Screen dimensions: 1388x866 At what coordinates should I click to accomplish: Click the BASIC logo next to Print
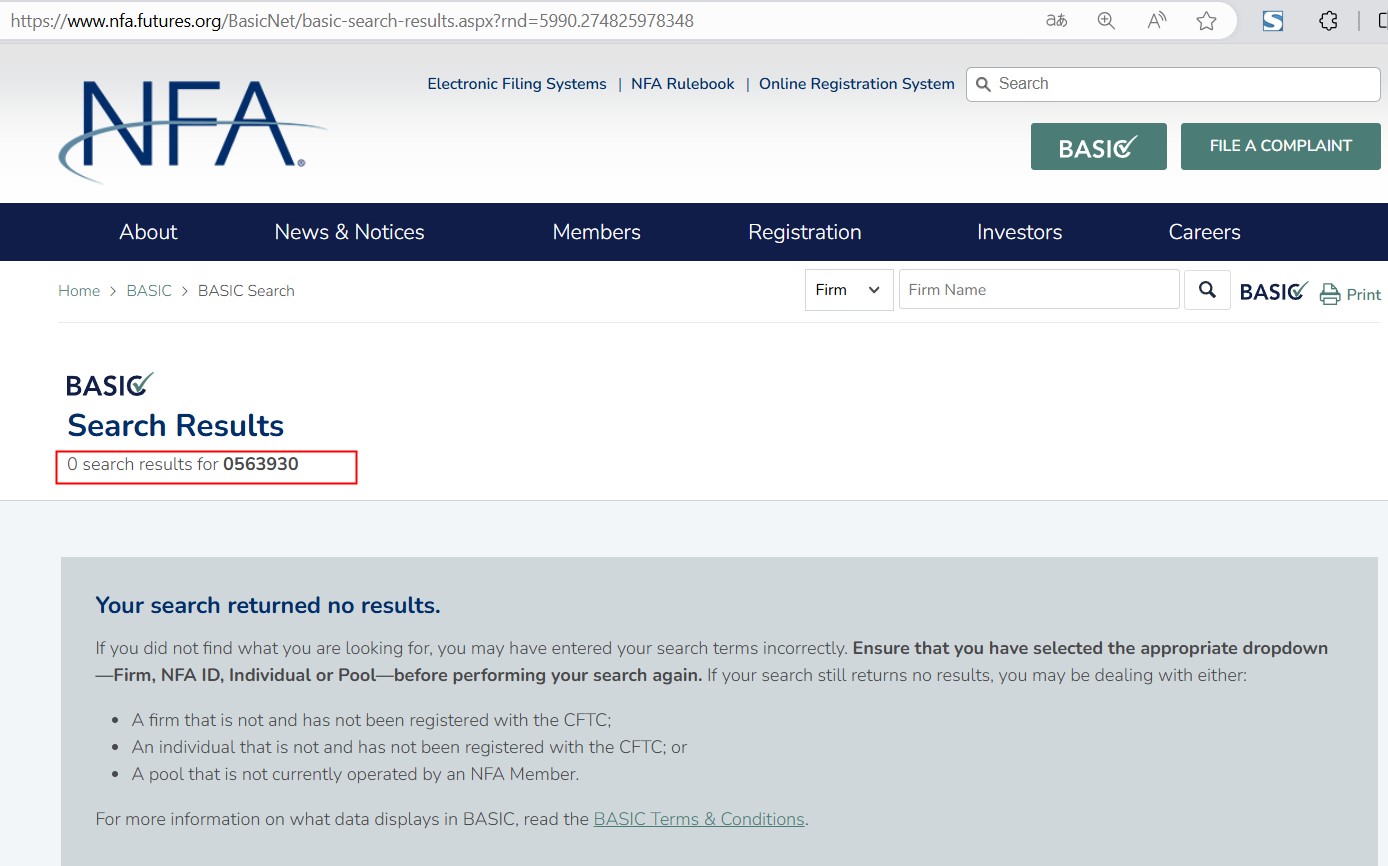tap(1273, 291)
